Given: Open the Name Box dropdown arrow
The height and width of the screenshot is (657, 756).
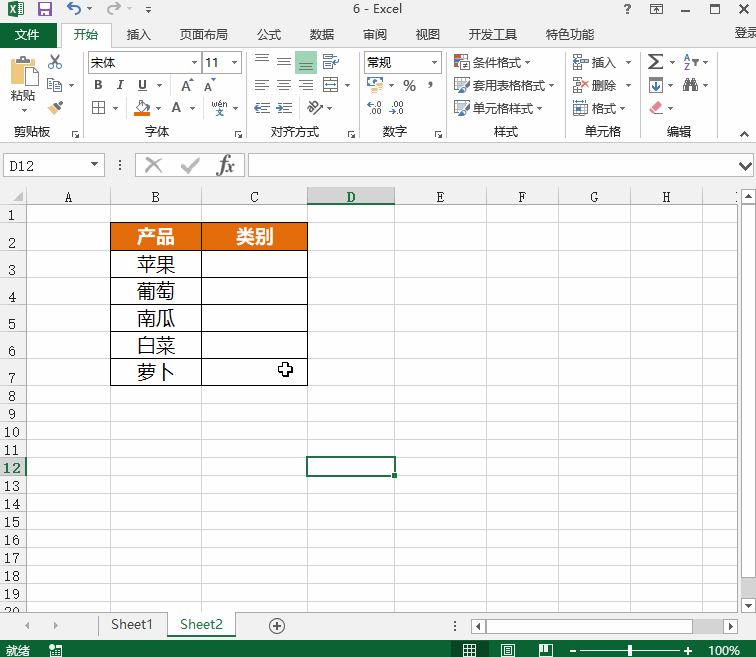Looking at the screenshot, I should [95, 165].
